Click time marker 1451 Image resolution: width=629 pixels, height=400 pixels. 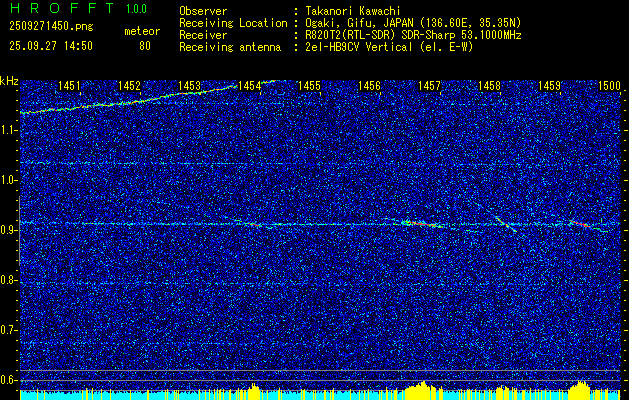pyautogui.click(x=69, y=85)
